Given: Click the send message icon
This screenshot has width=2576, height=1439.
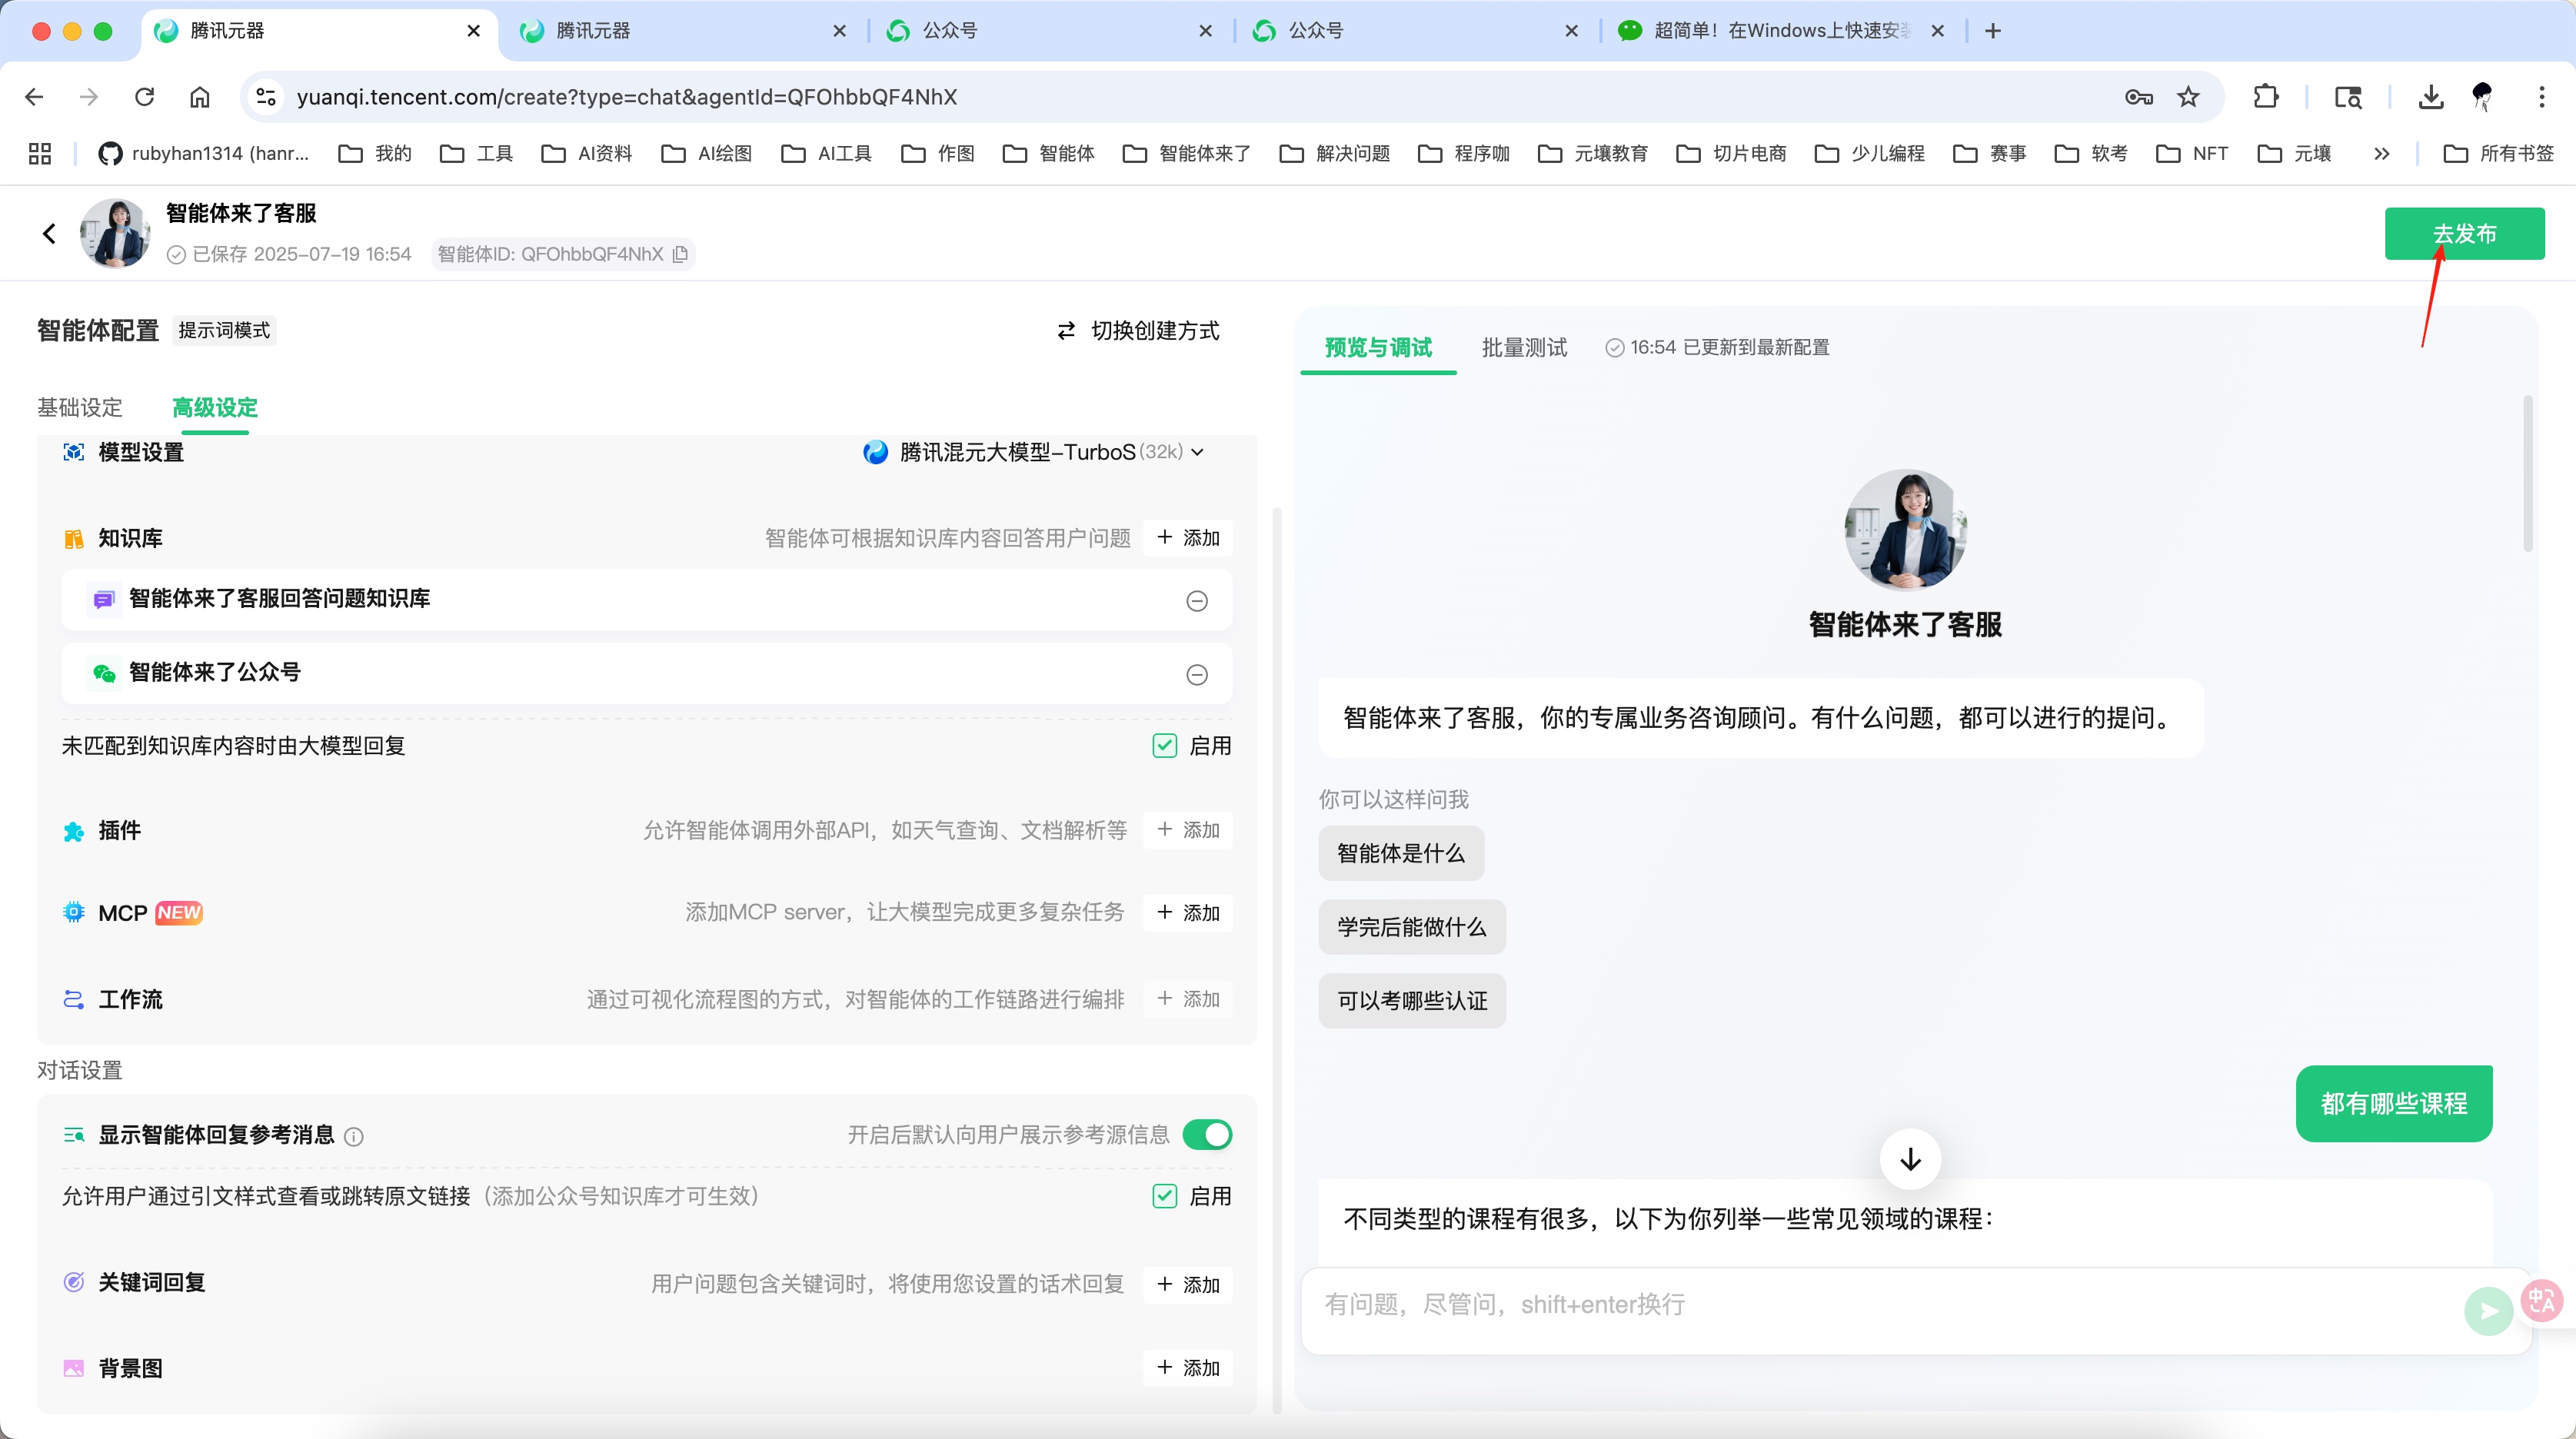Looking at the screenshot, I should tap(2489, 1310).
